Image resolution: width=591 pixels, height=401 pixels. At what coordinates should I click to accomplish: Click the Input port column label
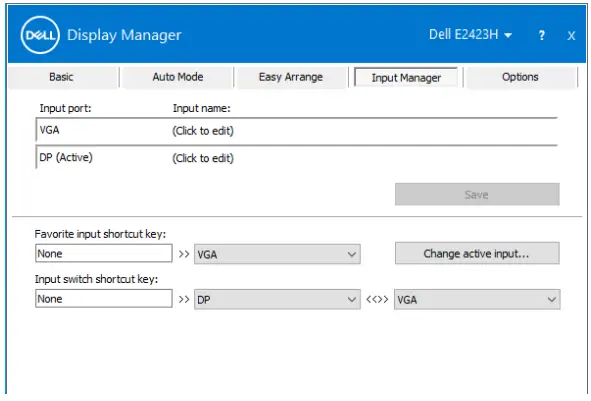(x=65, y=109)
